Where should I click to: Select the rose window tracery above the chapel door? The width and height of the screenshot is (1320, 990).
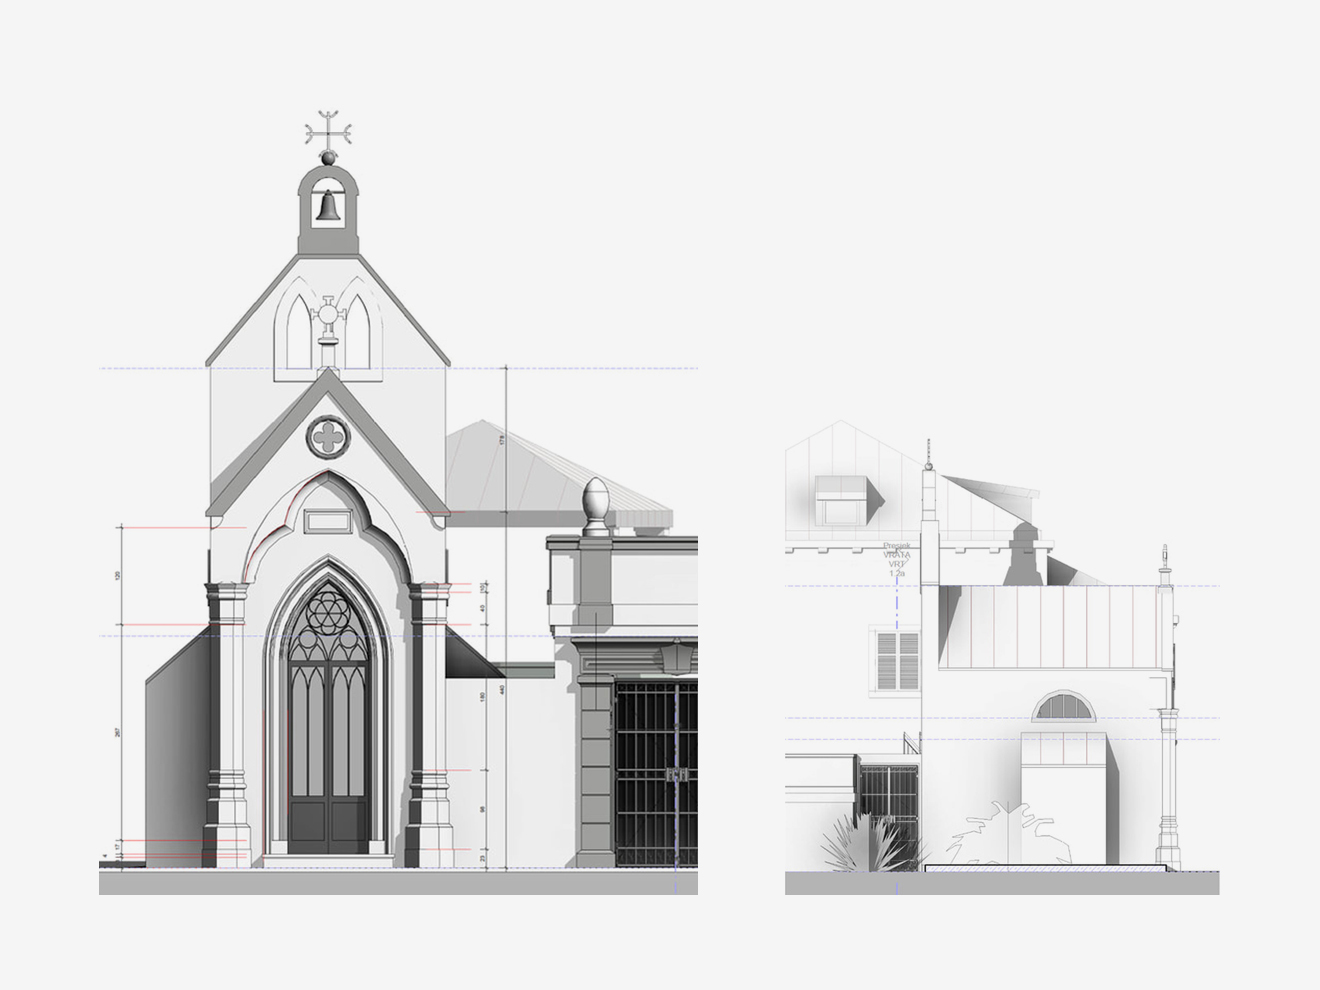328,613
